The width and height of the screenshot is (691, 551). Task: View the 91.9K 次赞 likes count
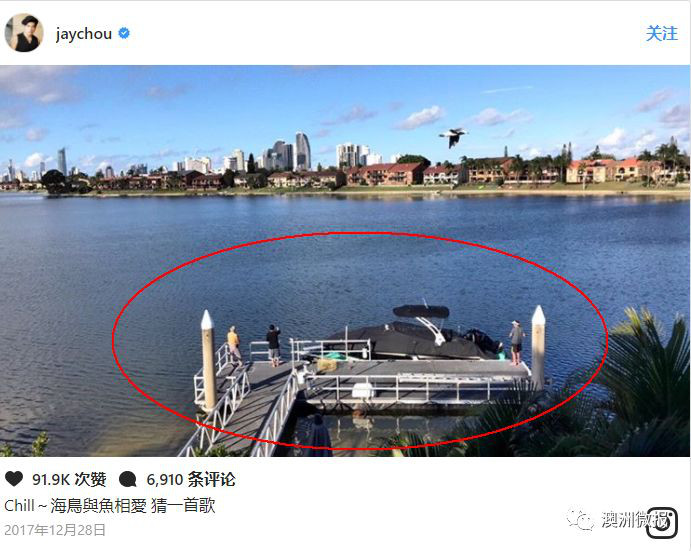(69, 480)
